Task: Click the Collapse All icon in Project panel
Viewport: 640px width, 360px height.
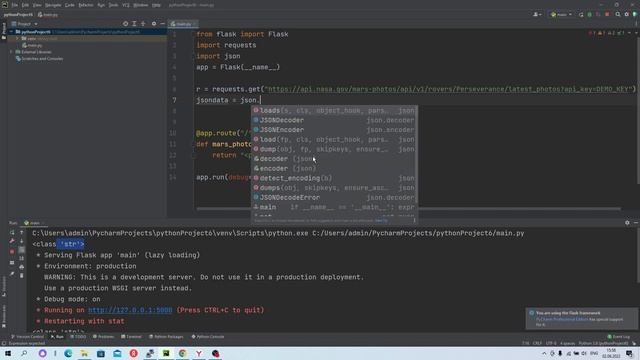Action: [x=143, y=24]
